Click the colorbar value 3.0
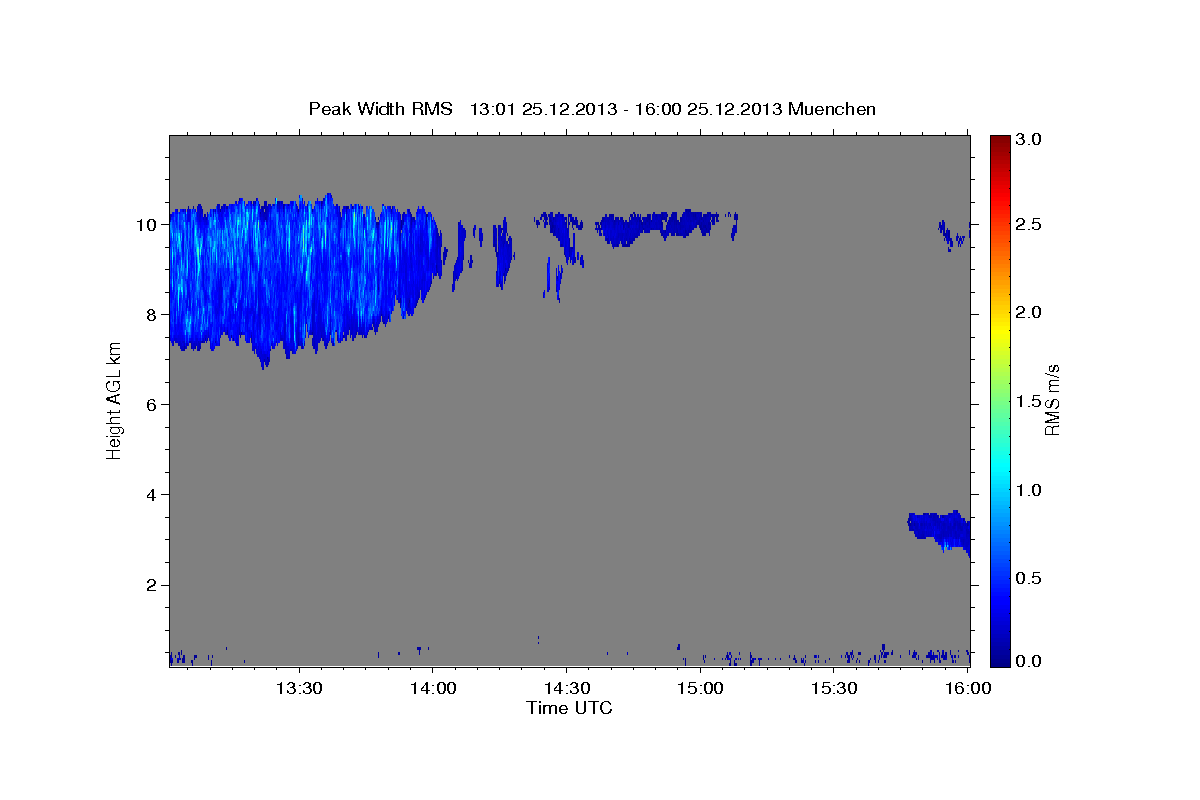 click(1029, 140)
